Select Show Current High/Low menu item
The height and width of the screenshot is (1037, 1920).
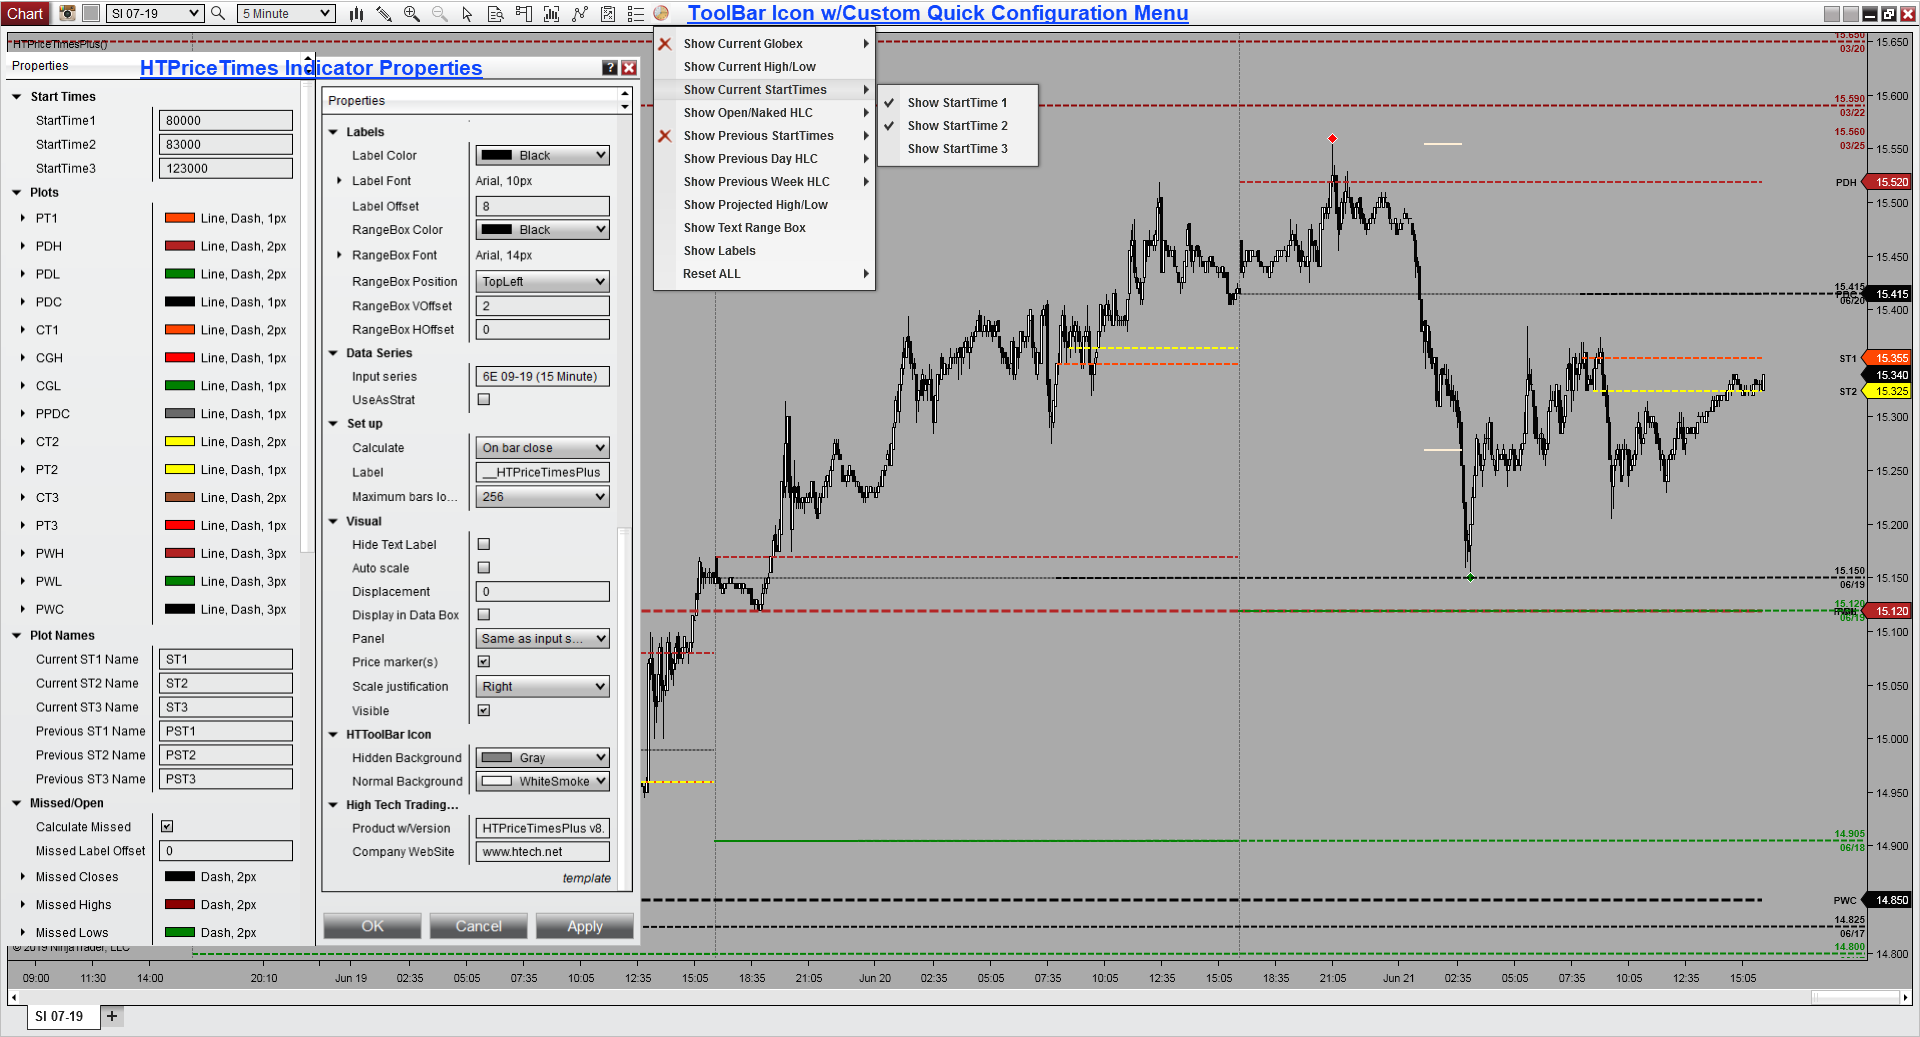point(764,66)
